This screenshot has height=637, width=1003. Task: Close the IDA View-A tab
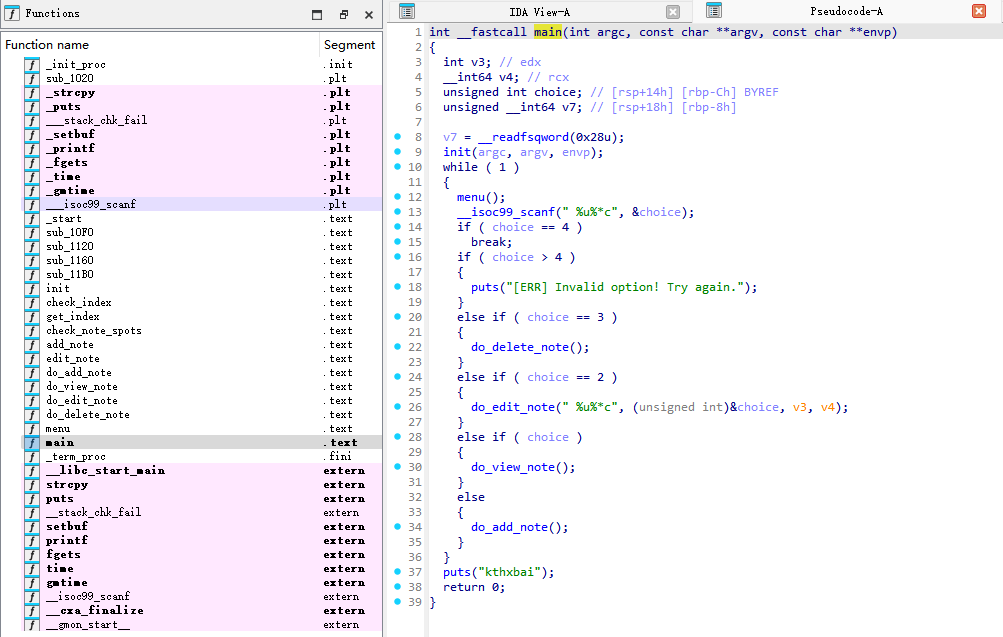click(x=672, y=12)
